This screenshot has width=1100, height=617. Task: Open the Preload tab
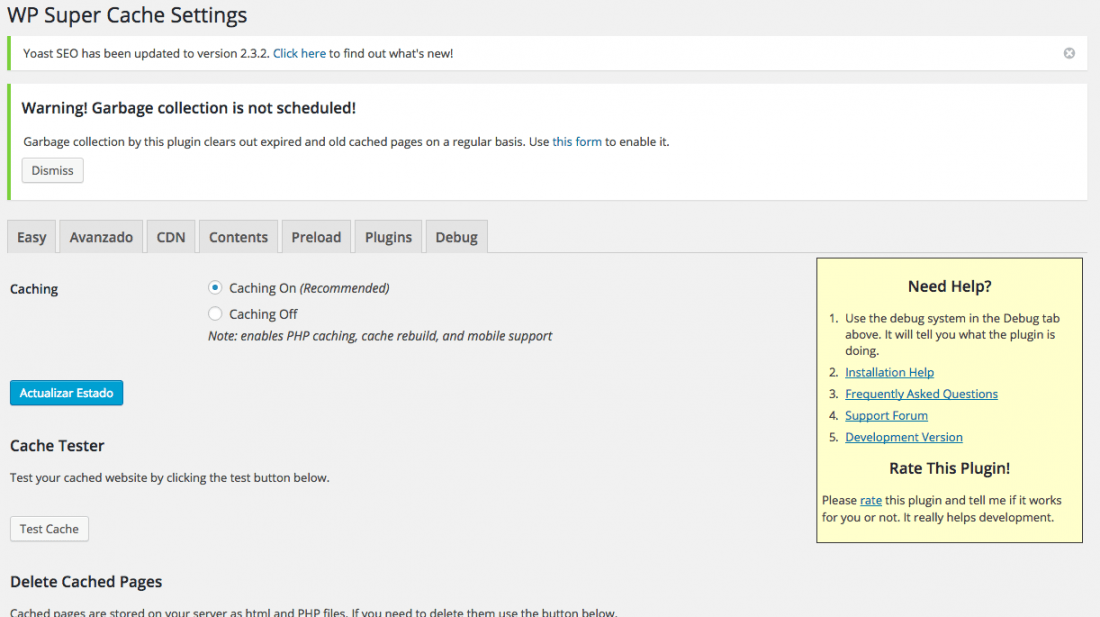tap(316, 237)
